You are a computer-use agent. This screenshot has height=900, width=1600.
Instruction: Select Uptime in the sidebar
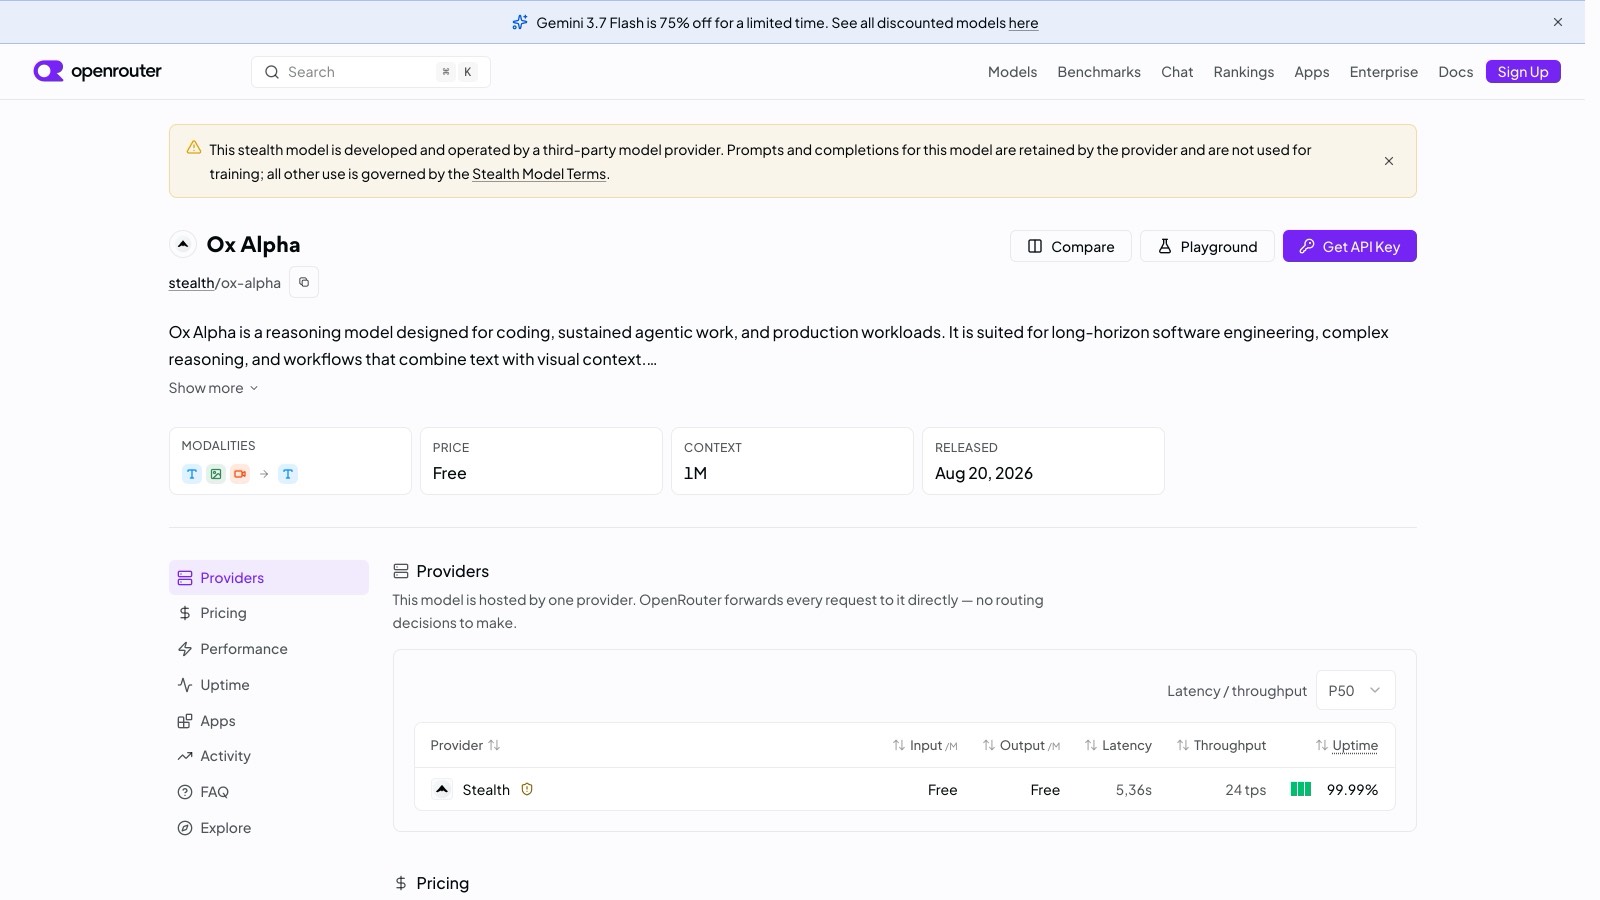pos(268,685)
